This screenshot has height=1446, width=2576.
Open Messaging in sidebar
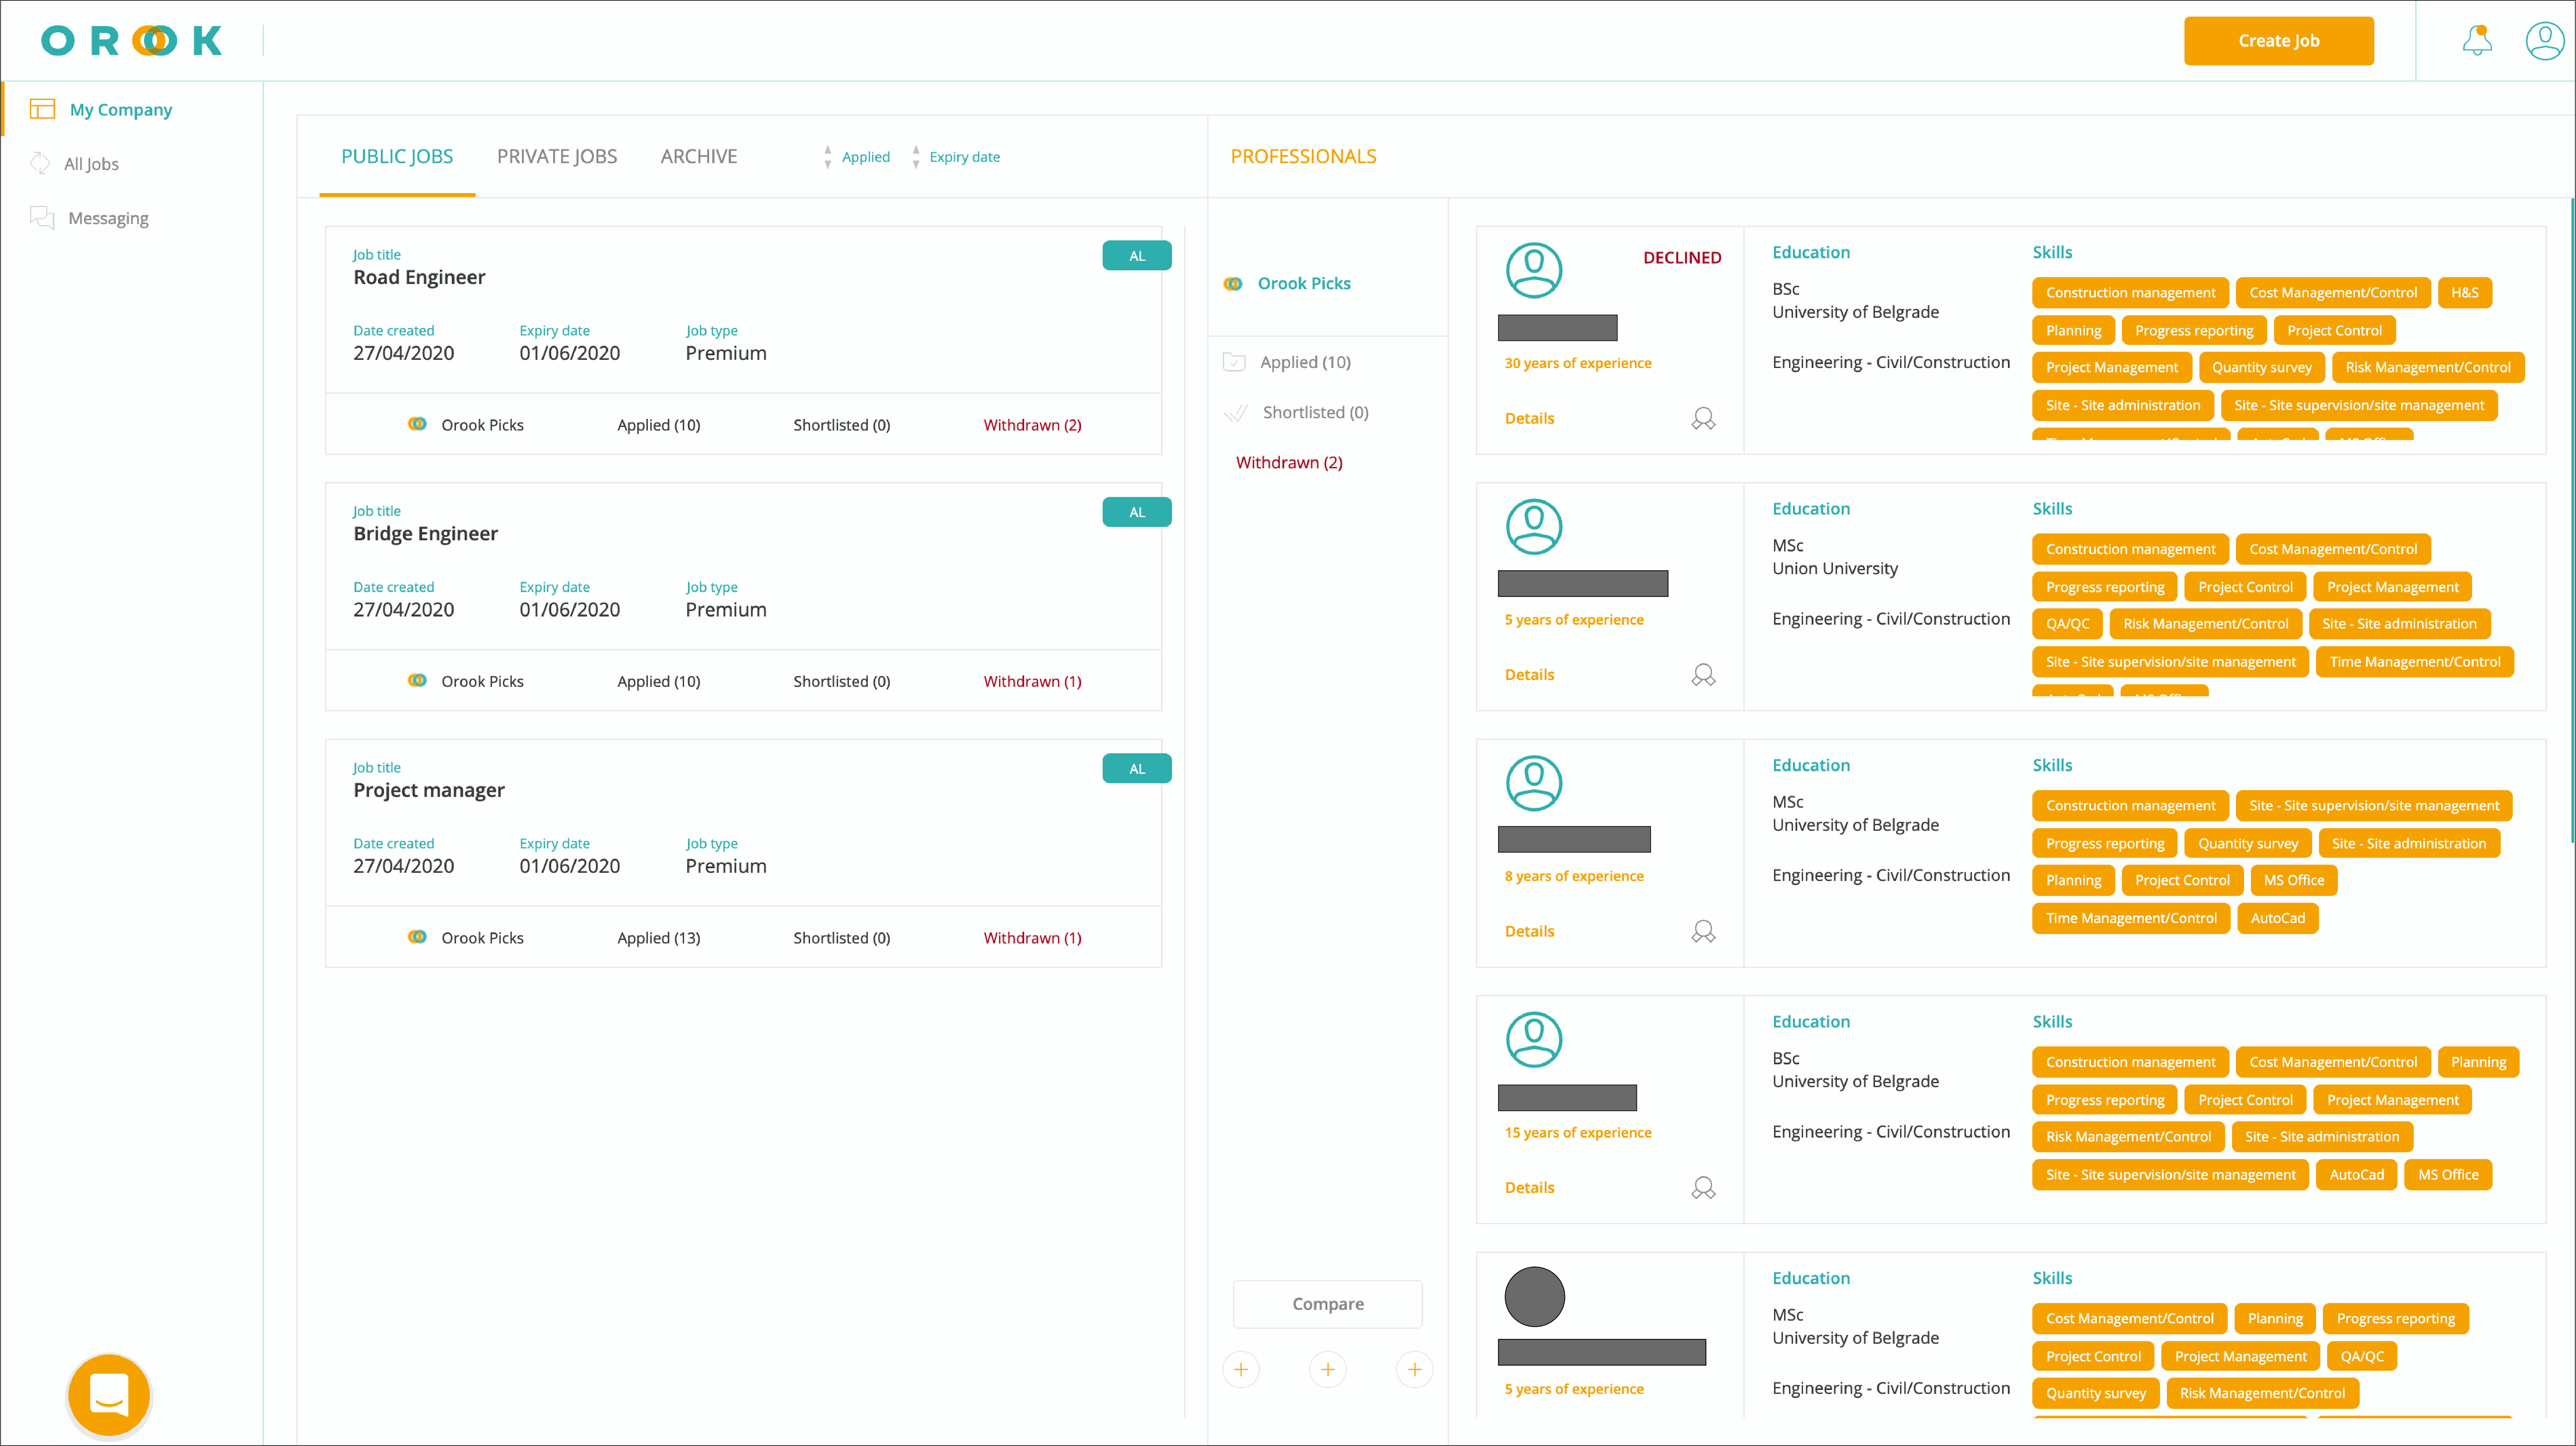[x=108, y=218]
